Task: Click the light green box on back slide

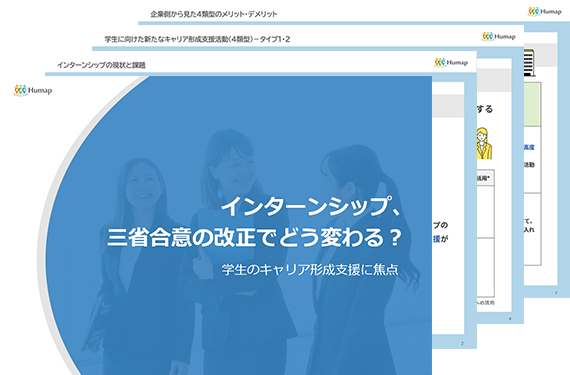Action: click(533, 104)
